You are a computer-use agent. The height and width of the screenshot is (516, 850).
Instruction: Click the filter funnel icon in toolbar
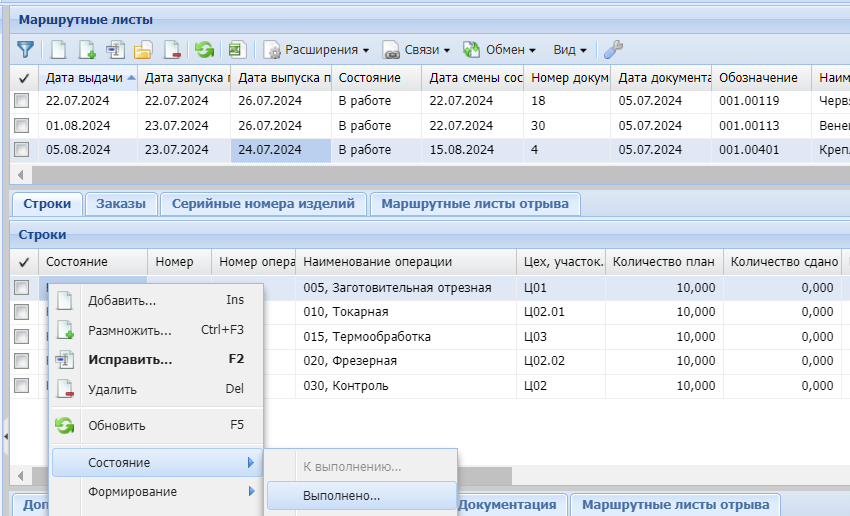tap(25, 49)
